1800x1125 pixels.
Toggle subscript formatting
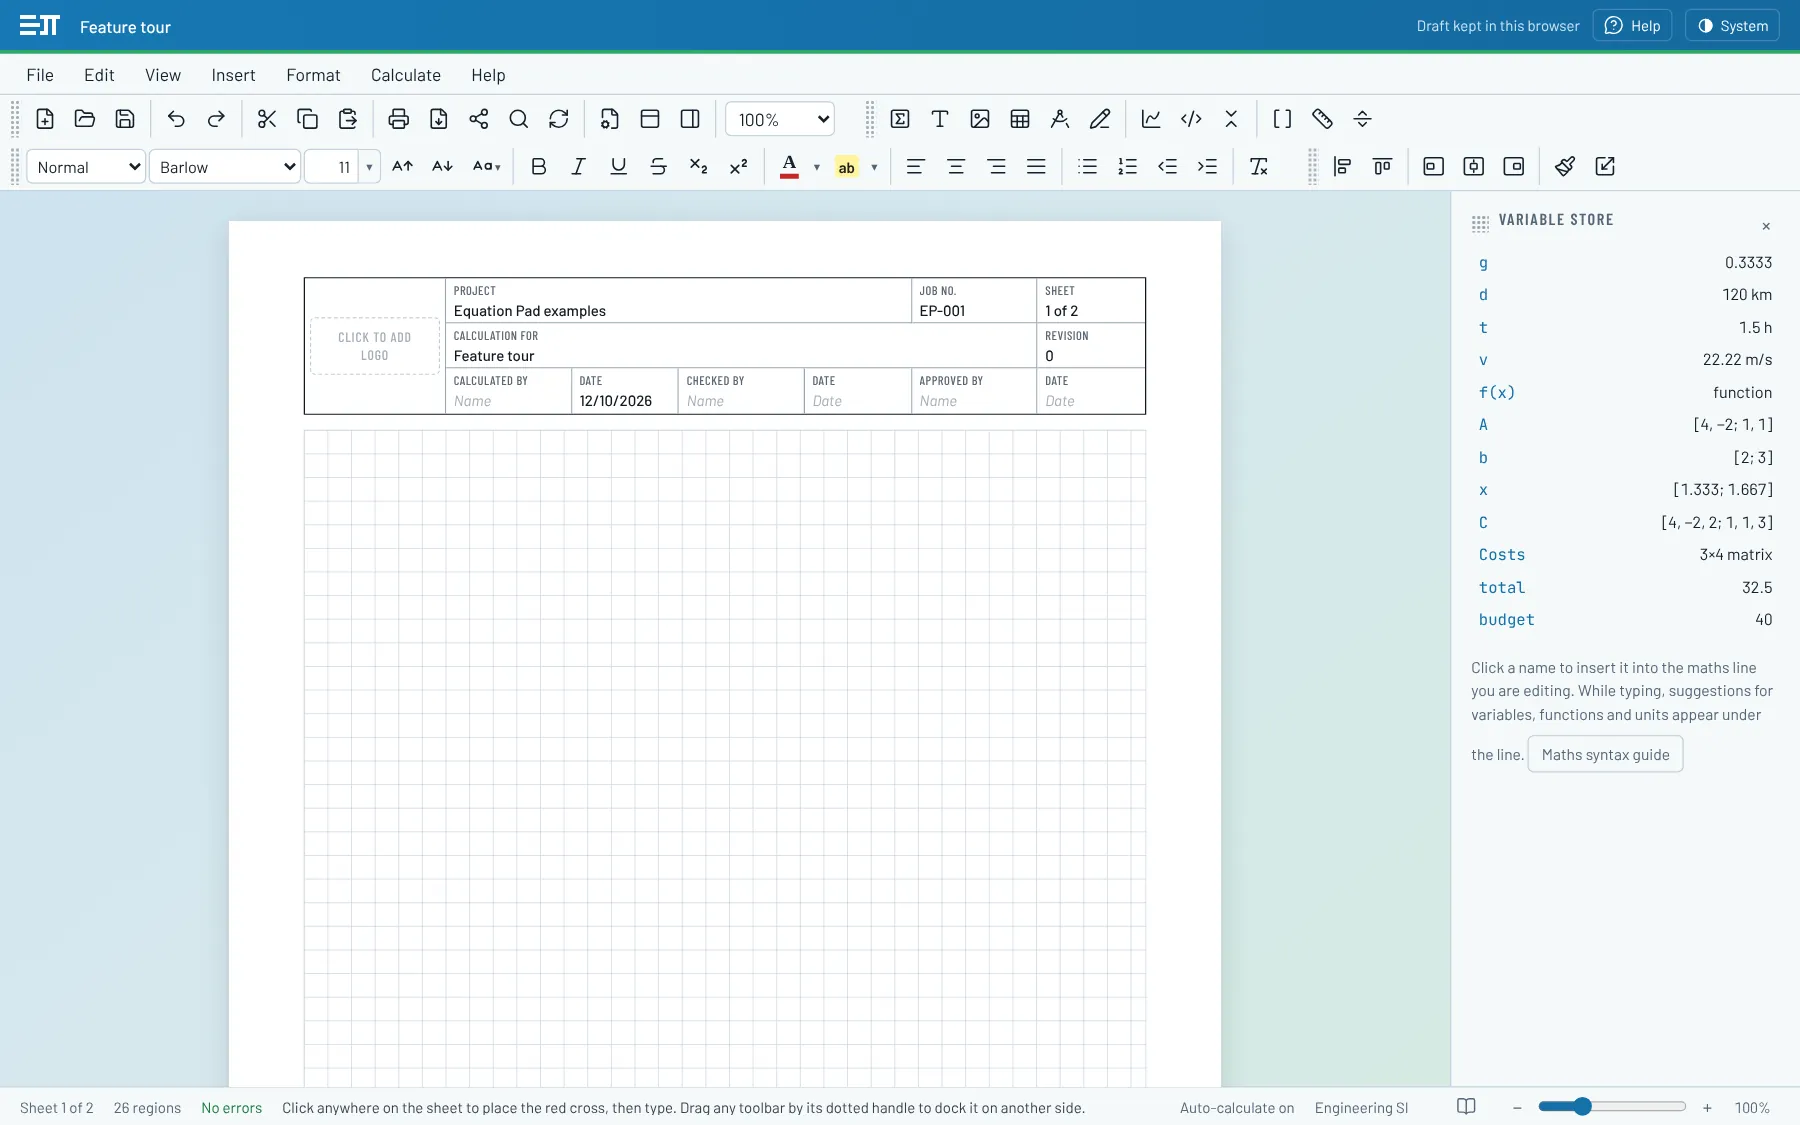pyautogui.click(x=699, y=166)
